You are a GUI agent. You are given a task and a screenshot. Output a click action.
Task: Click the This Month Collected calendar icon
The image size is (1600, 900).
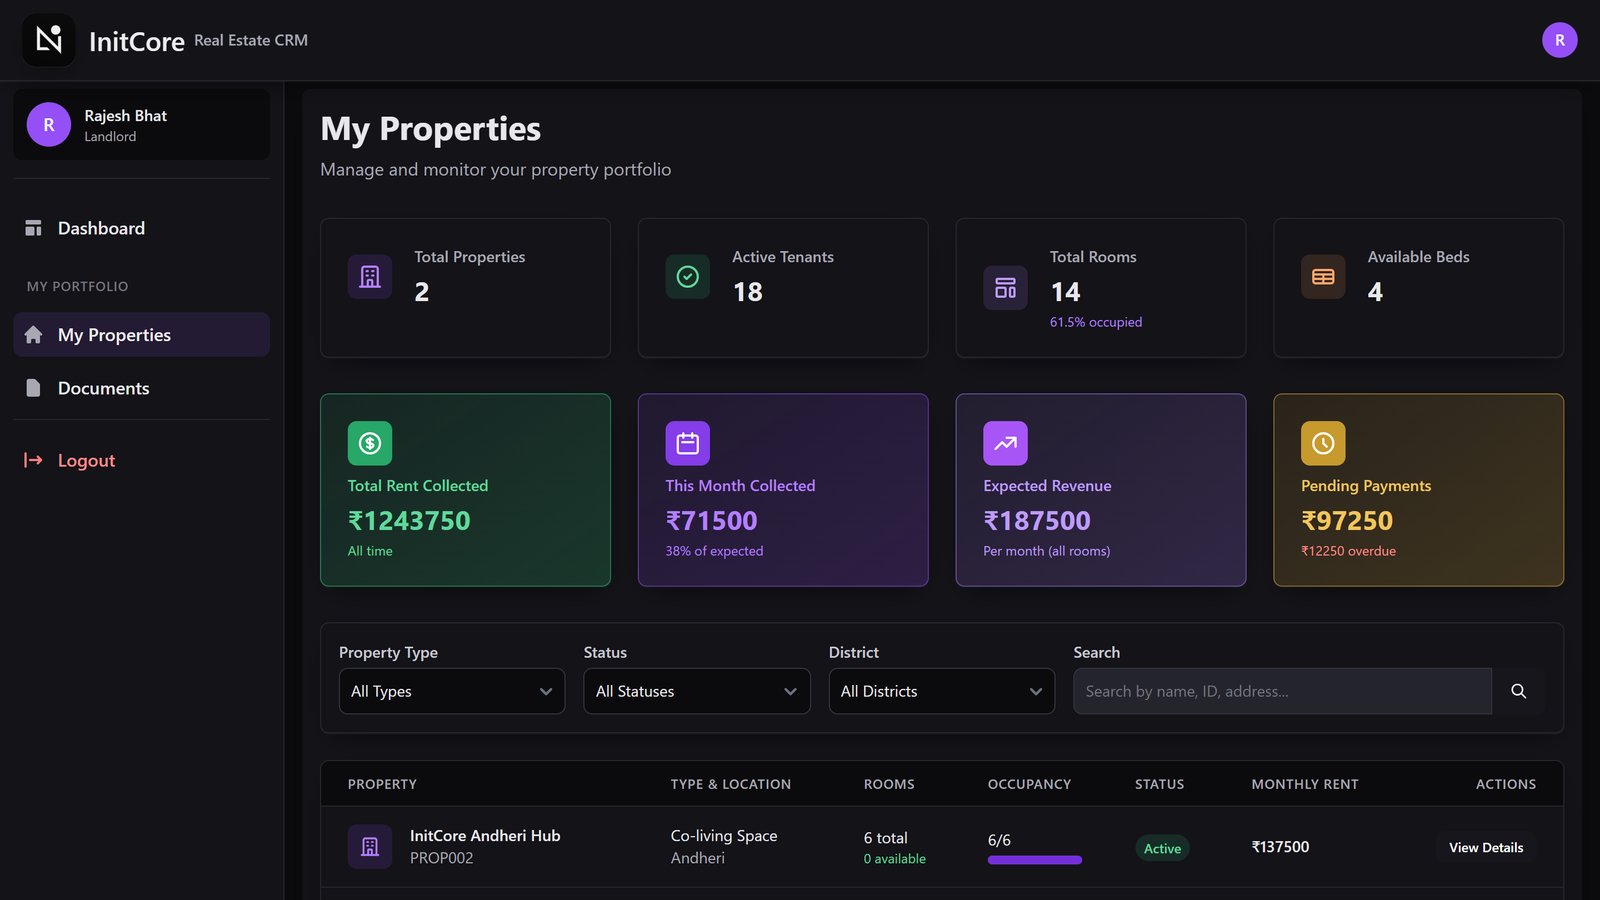tap(688, 443)
